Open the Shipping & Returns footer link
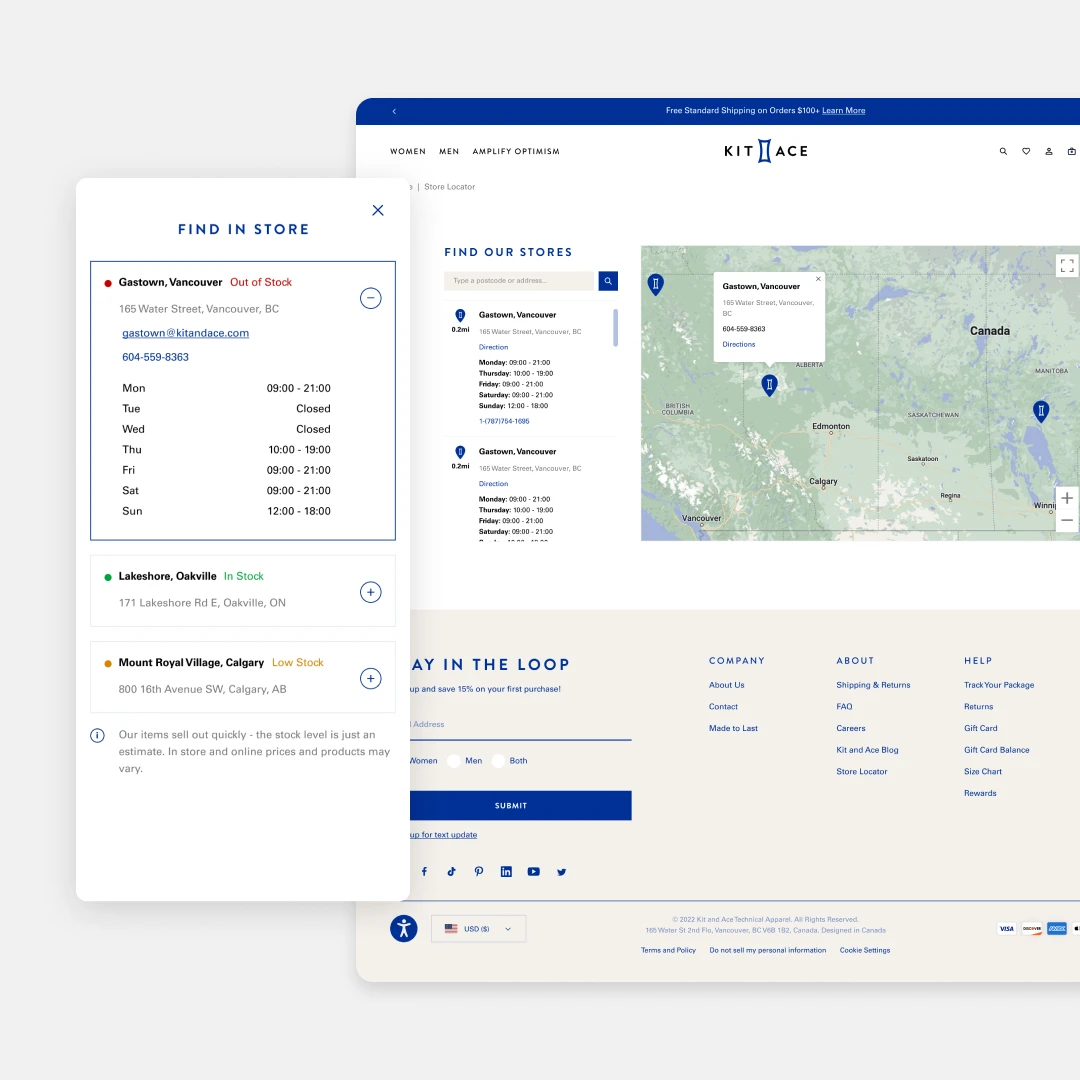Screen dimensions: 1080x1080 (873, 685)
